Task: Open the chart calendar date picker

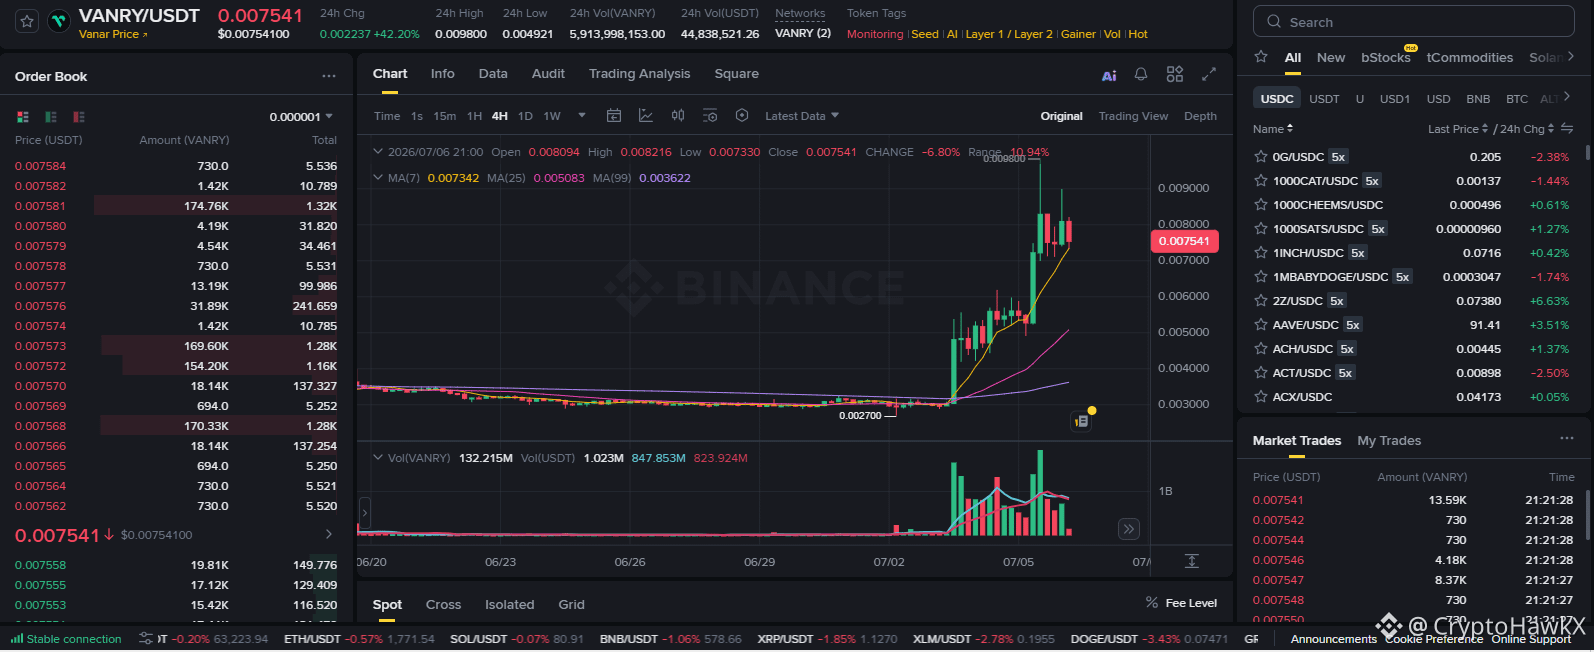Action: click(x=614, y=116)
